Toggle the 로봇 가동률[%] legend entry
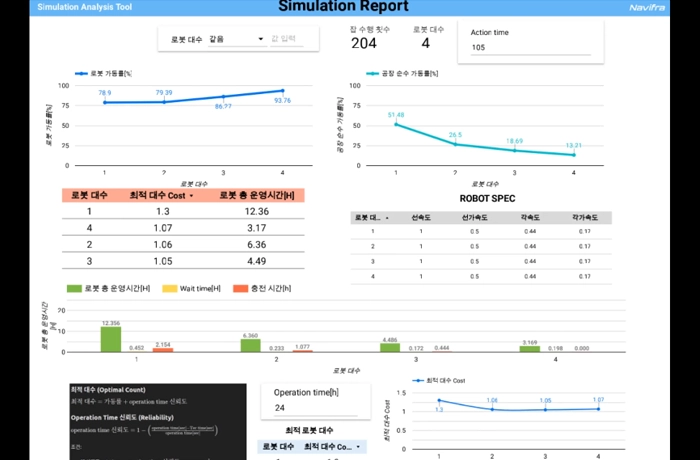This screenshot has height=460, width=700. coord(103,73)
